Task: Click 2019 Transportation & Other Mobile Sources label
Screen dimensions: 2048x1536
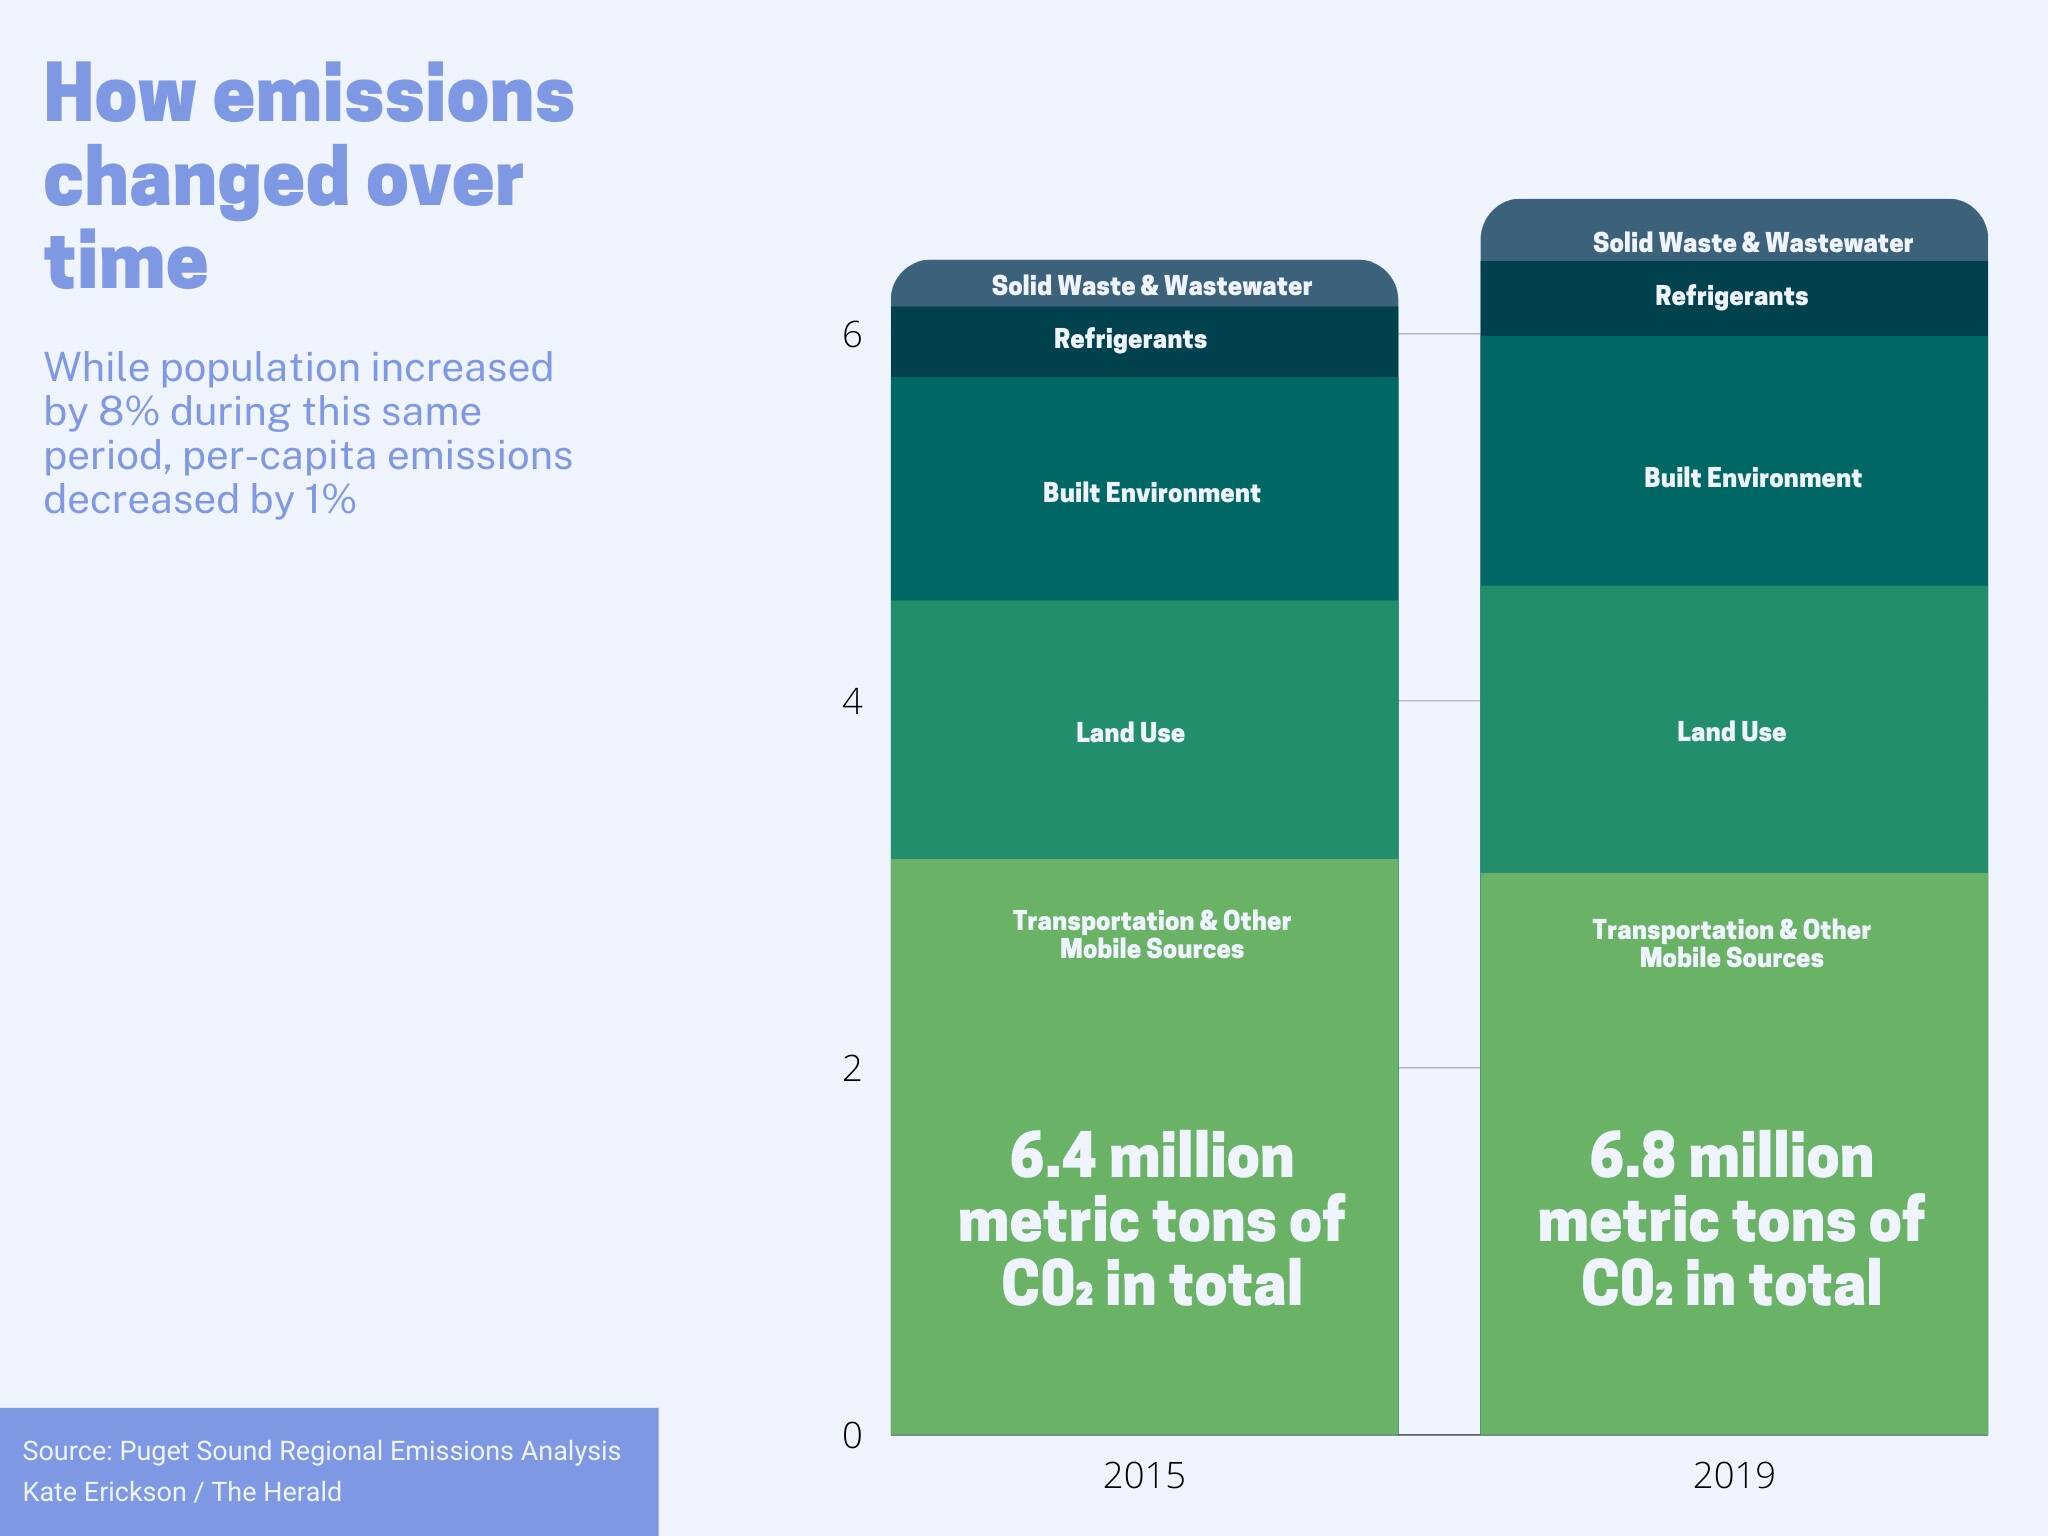Action: point(1731,944)
